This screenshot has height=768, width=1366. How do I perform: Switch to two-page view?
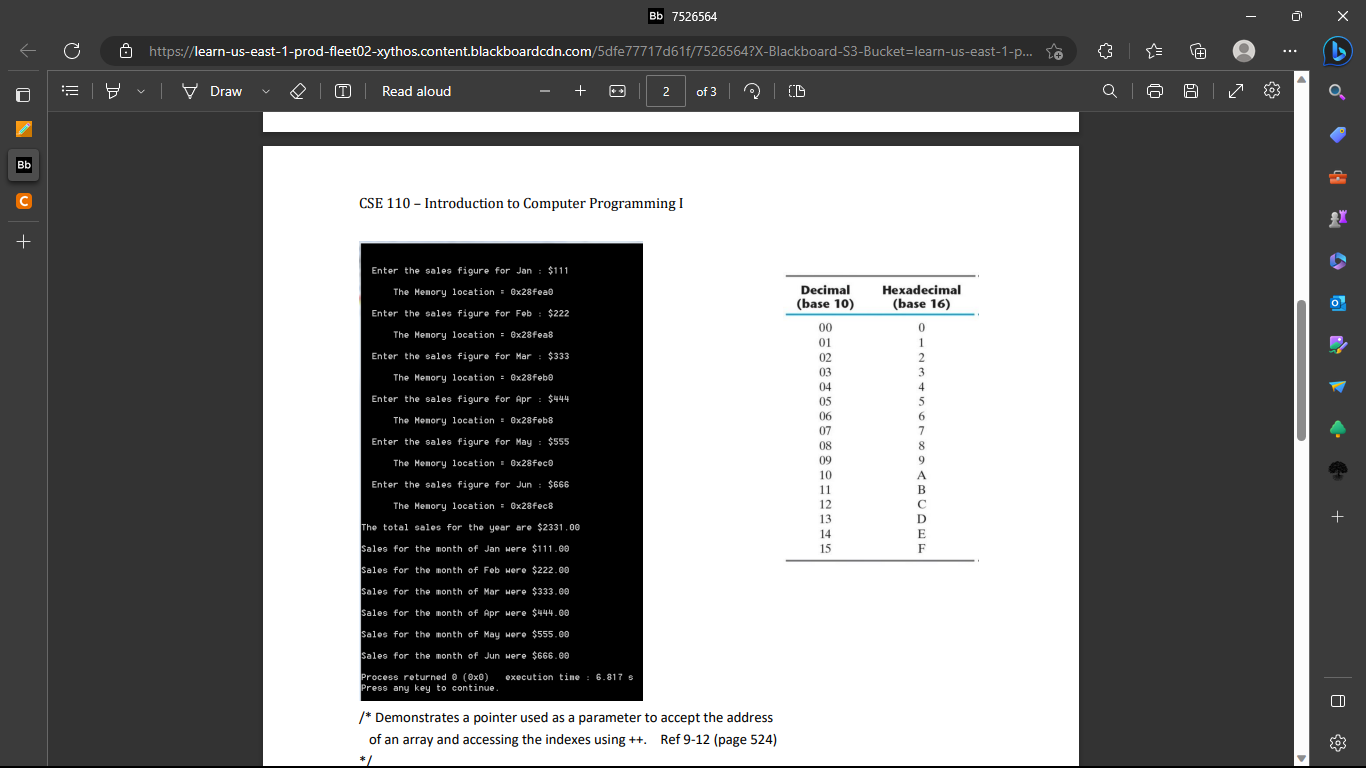[795, 91]
